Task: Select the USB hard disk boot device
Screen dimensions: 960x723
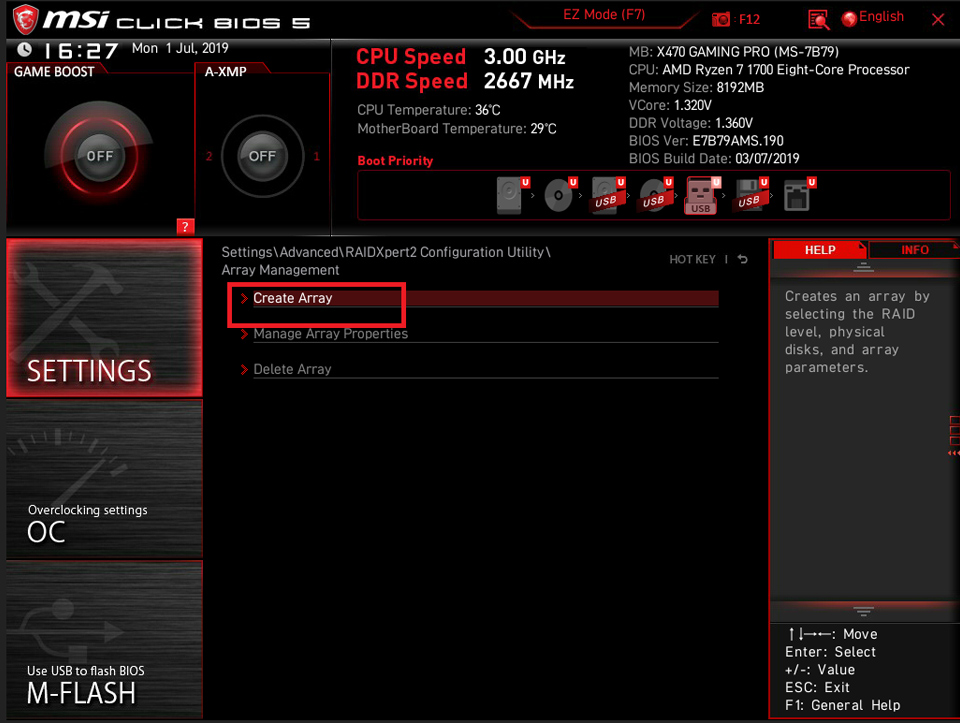Action: 608,195
